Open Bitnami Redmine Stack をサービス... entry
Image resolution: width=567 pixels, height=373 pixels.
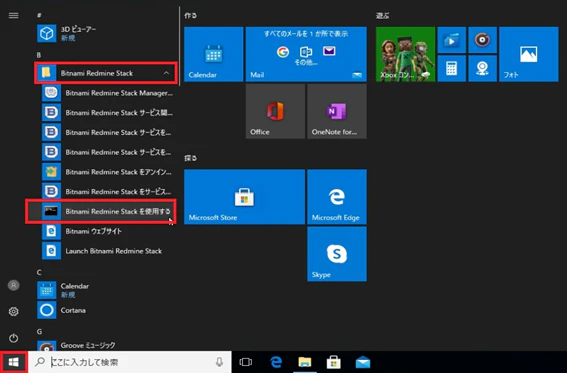tap(108, 192)
